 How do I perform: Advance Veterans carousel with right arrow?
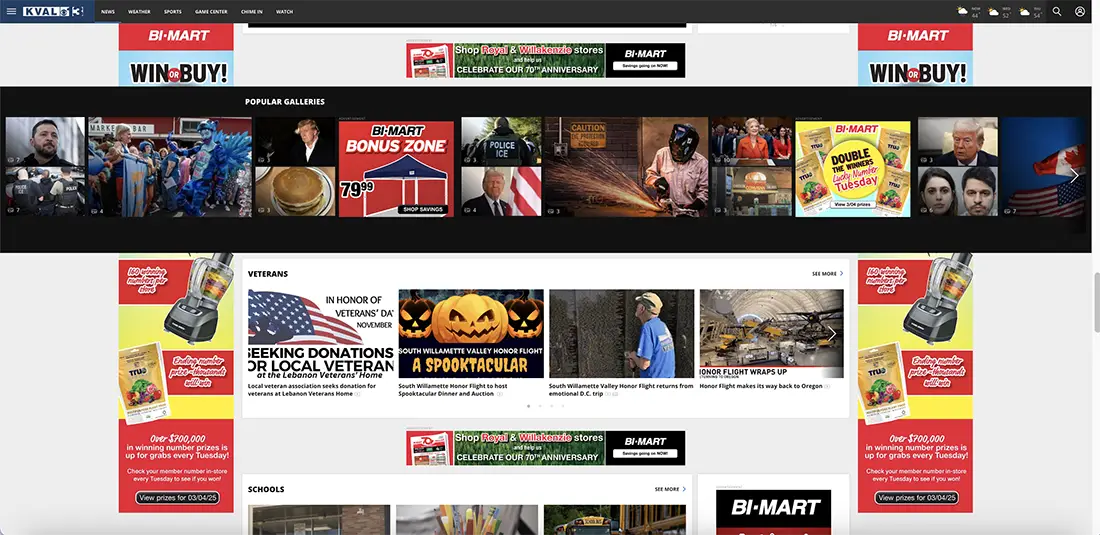point(832,334)
